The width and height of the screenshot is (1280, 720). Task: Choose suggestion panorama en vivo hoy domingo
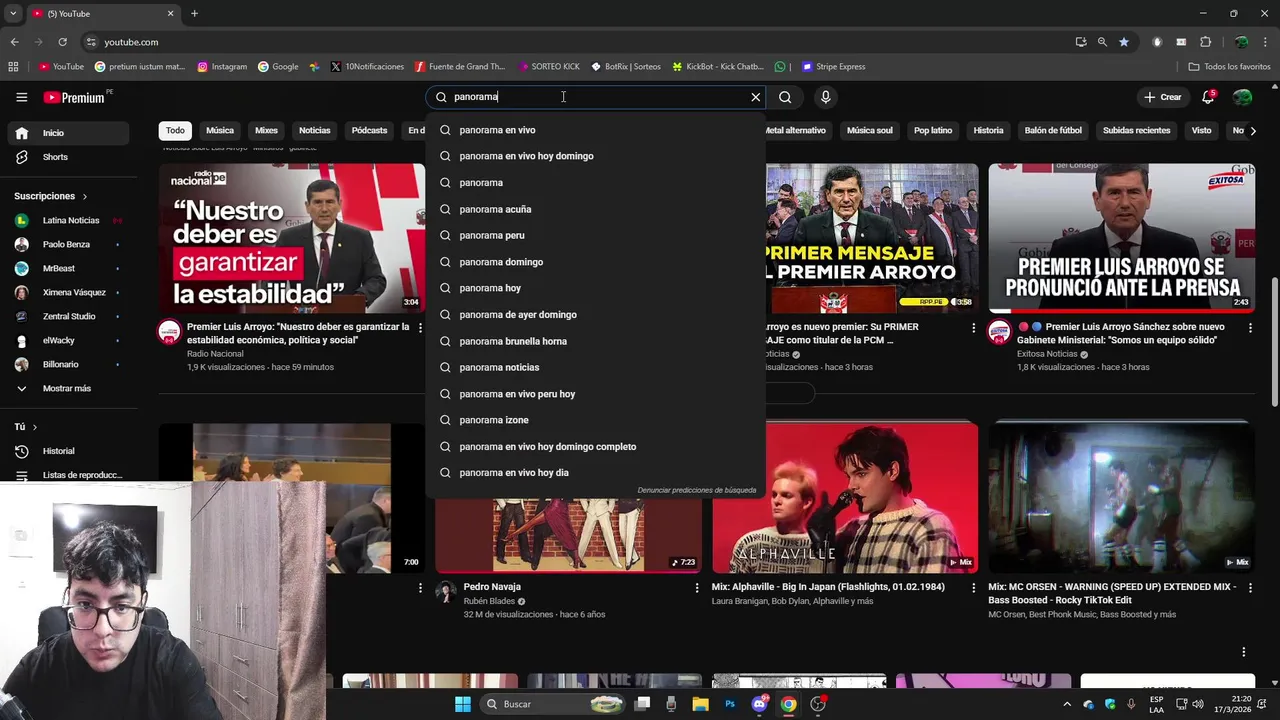pos(595,156)
